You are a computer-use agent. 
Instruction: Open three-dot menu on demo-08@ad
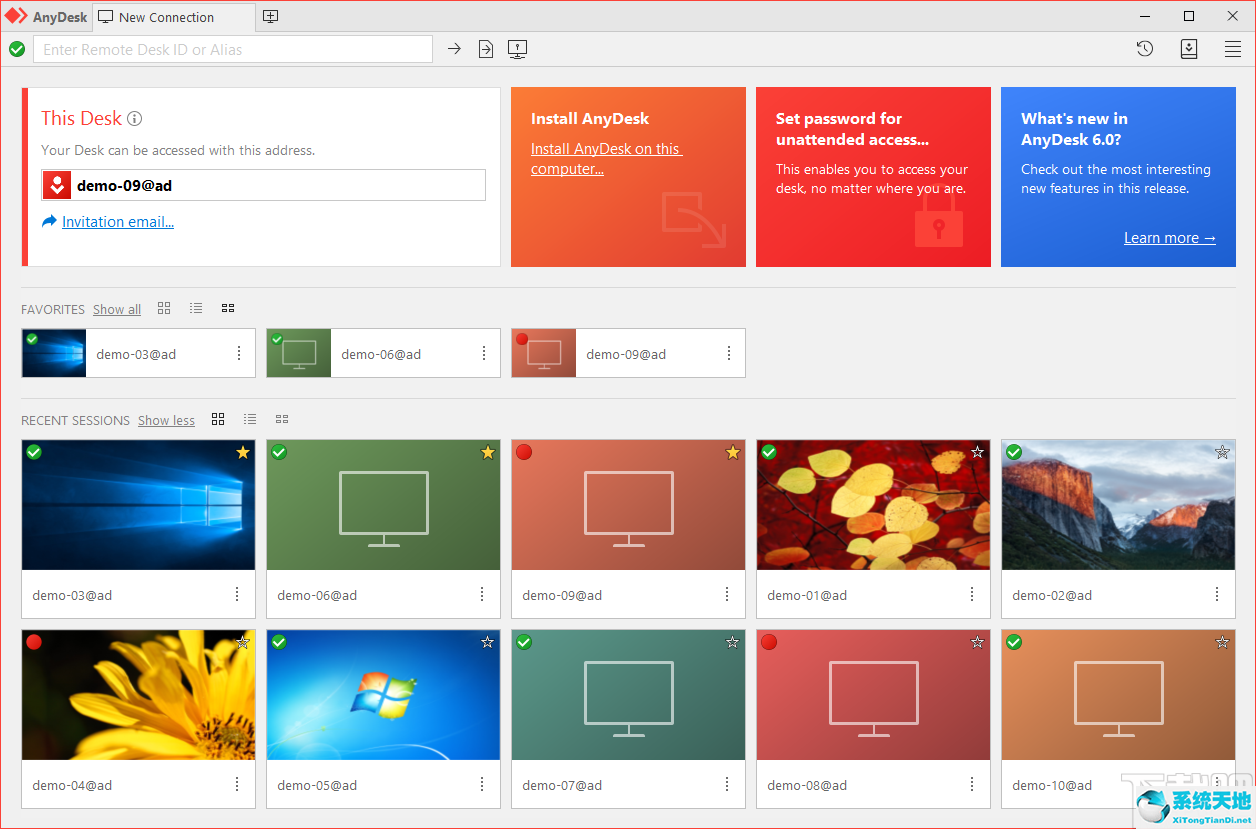(972, 784)
